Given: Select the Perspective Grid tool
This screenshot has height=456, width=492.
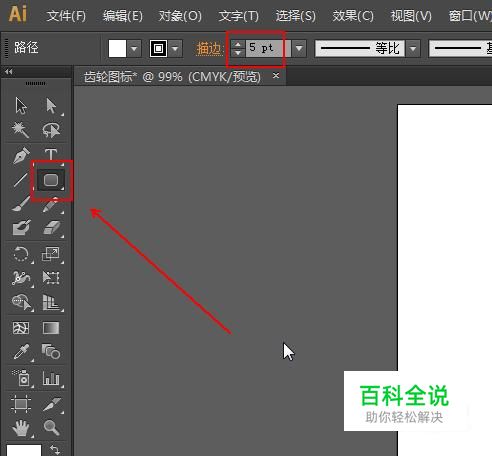Looking at the screenshot, I should click(51, 302).
